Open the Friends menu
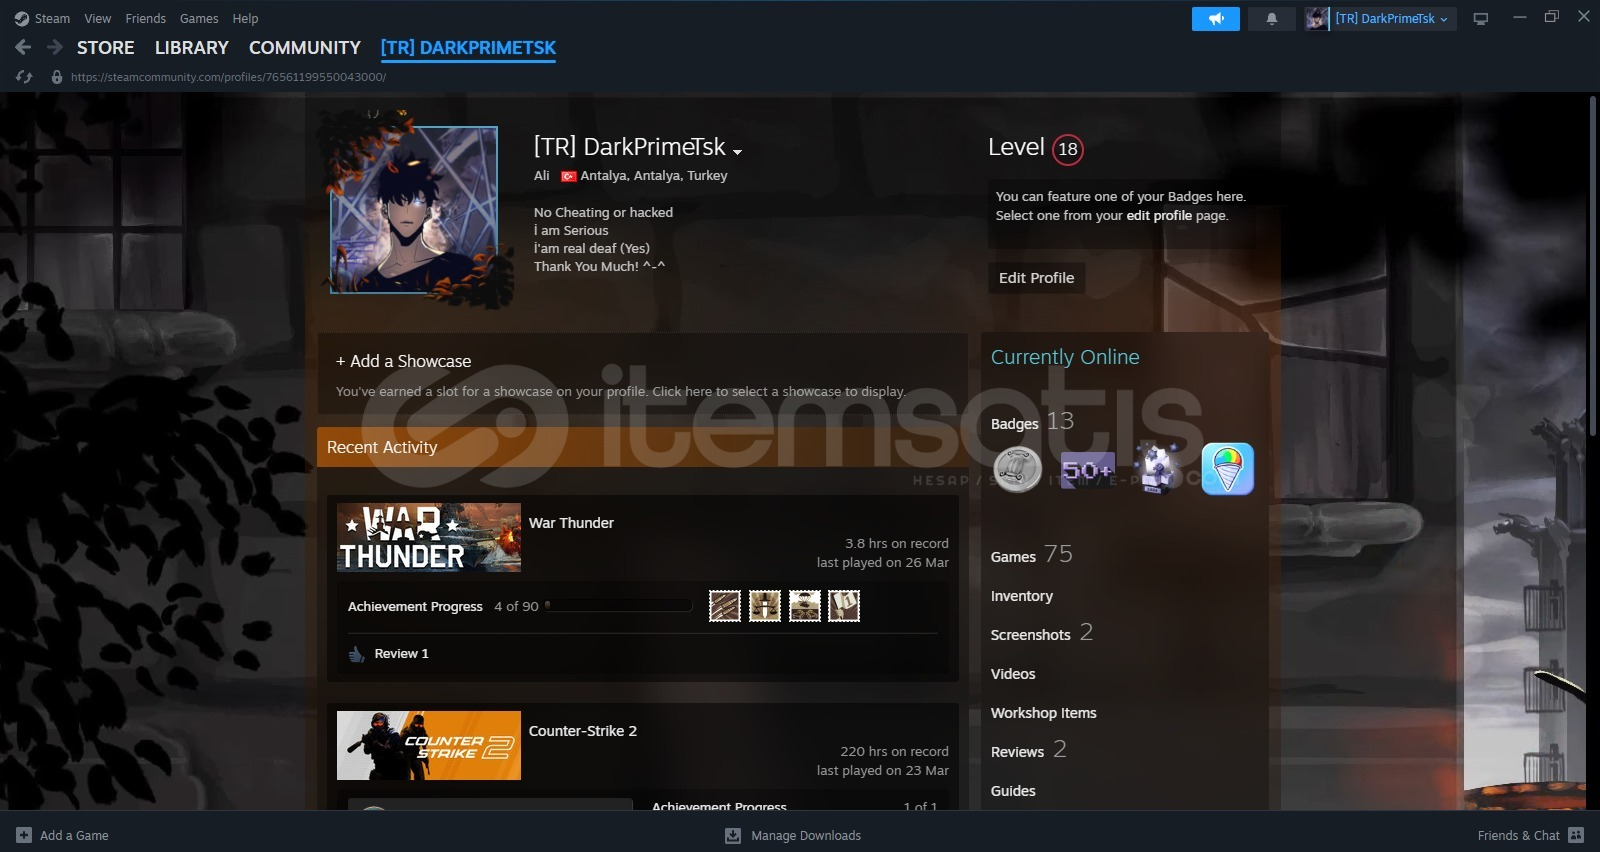The height and width of the screenshot is (852, 1600). coord(146,18)
